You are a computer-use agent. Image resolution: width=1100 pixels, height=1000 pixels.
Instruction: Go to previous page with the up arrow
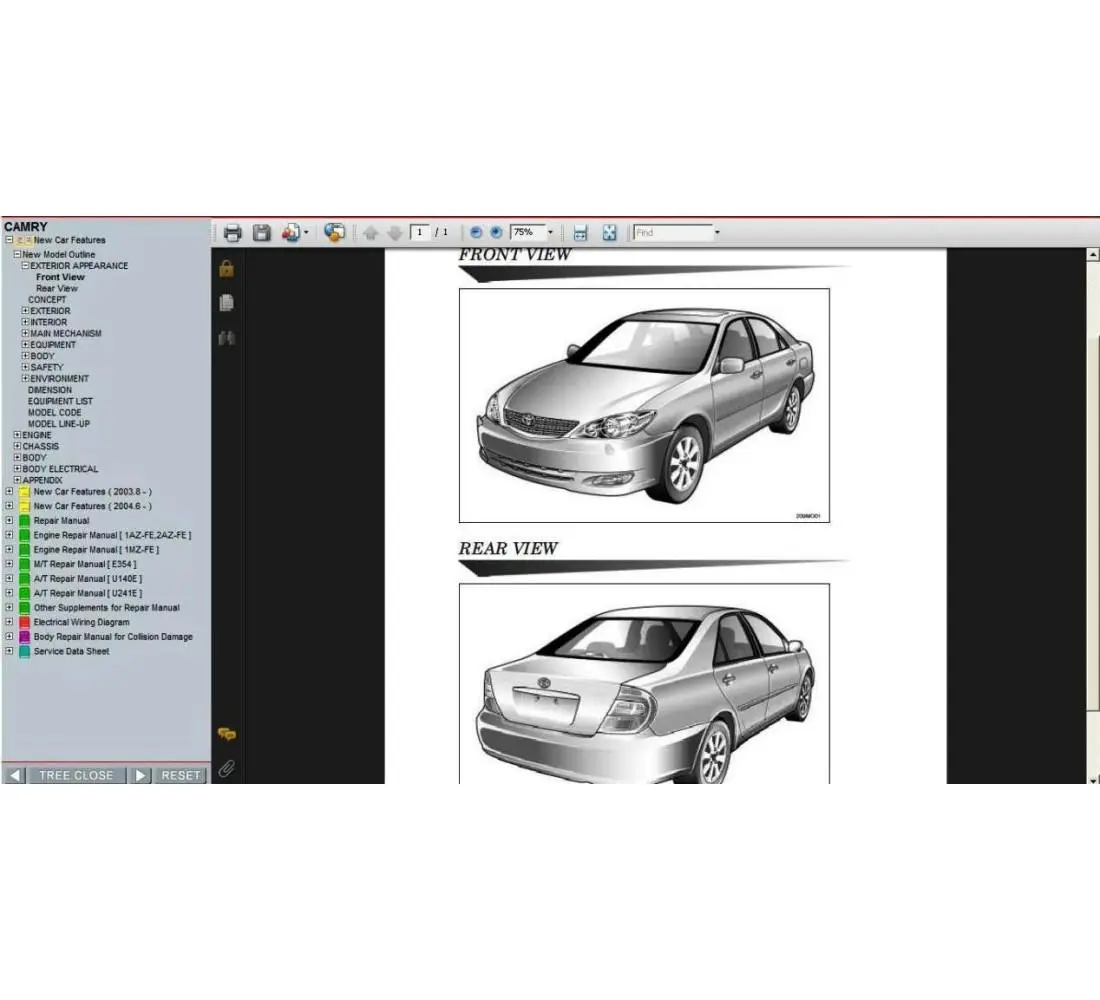[370, 233]
